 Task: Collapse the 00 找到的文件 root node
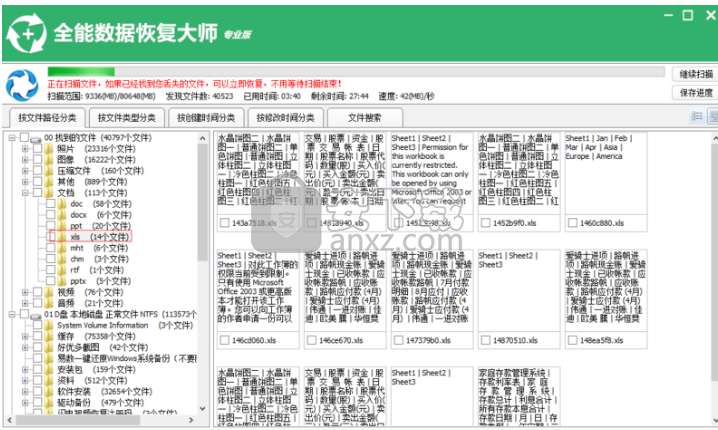(12, 138)
